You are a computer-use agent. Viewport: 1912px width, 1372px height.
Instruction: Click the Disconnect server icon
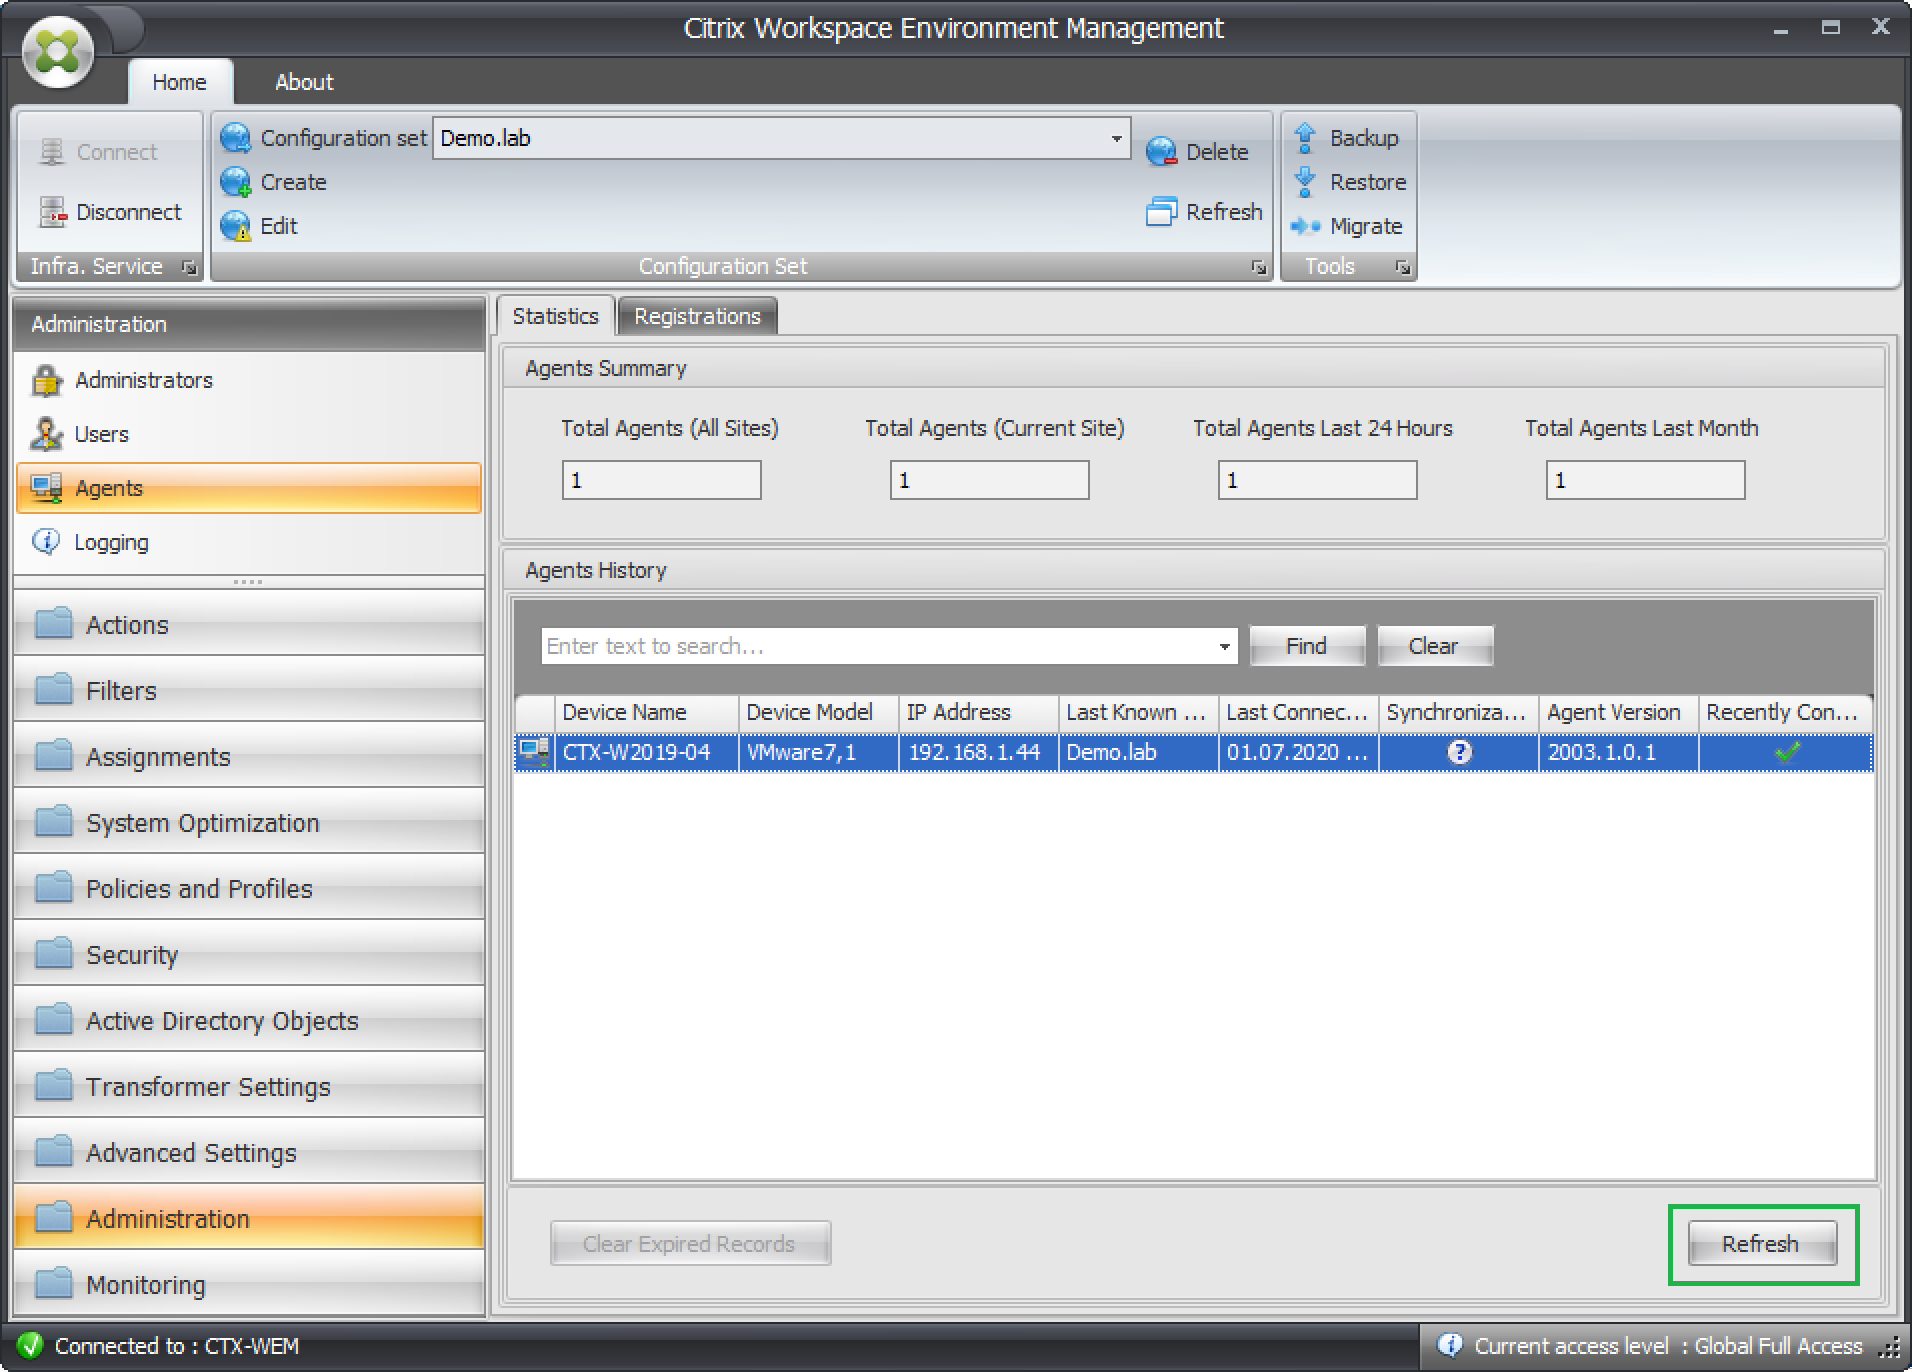52,212
